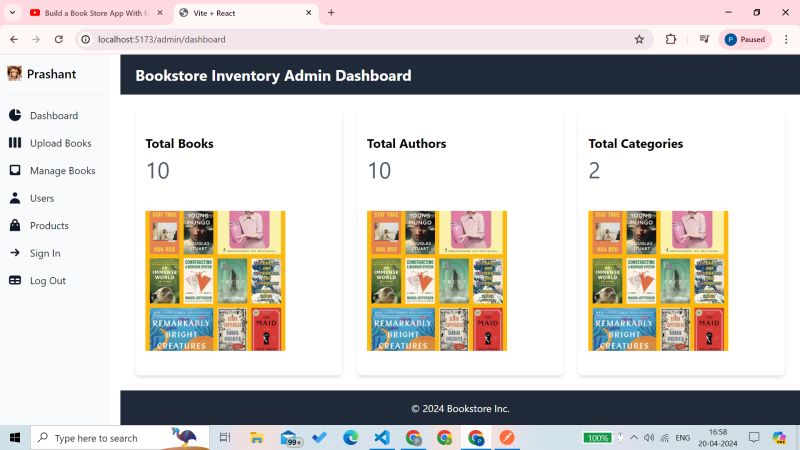
Task: Switch to Visual Studio Code
Action: click(382, 438)
